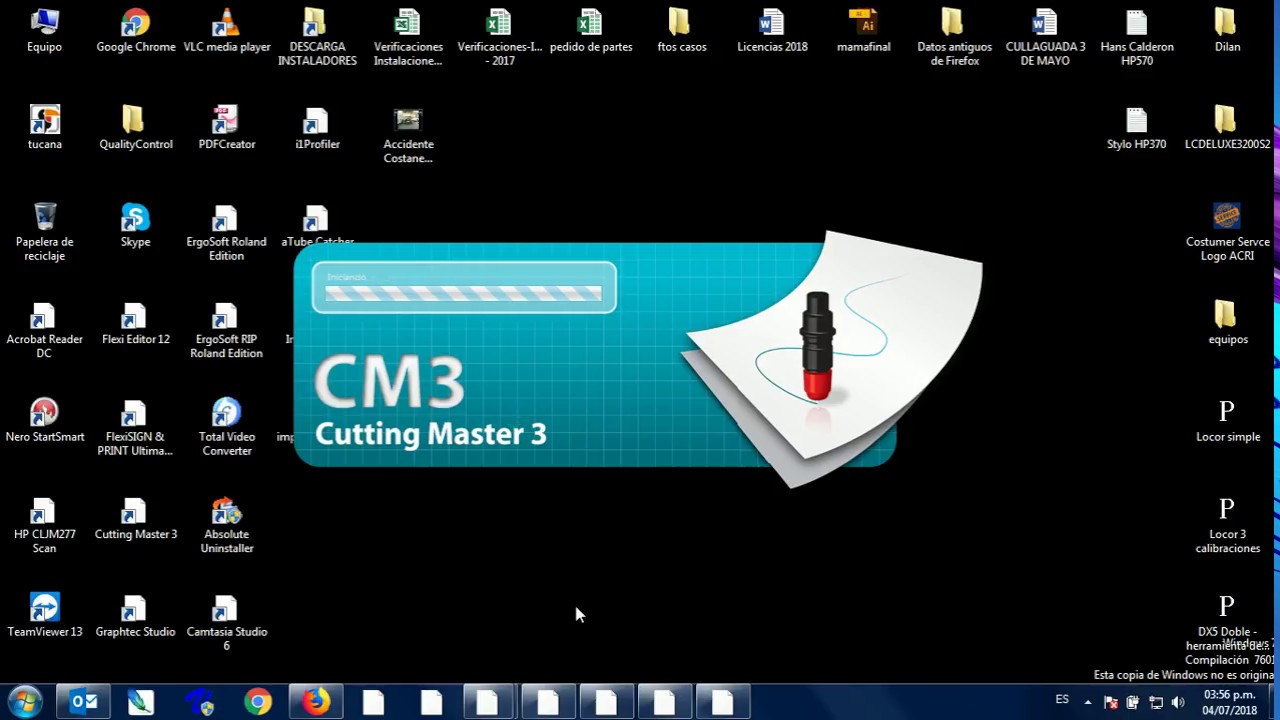
Task: Launch ErgoSoft RIP Roland Edition
Action: coord(227,331)
